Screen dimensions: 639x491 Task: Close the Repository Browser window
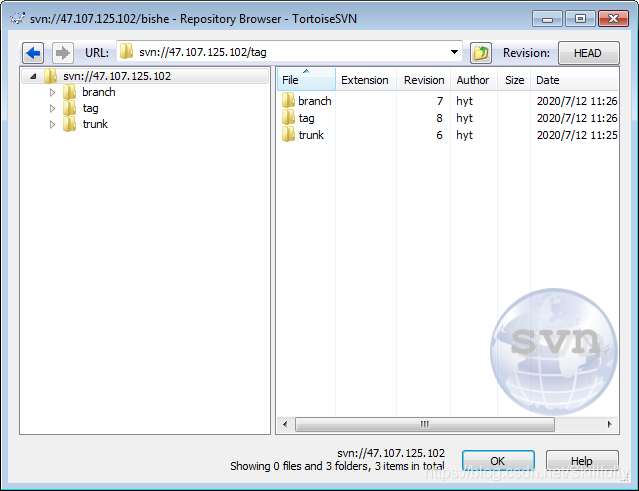tap(613, 19)
